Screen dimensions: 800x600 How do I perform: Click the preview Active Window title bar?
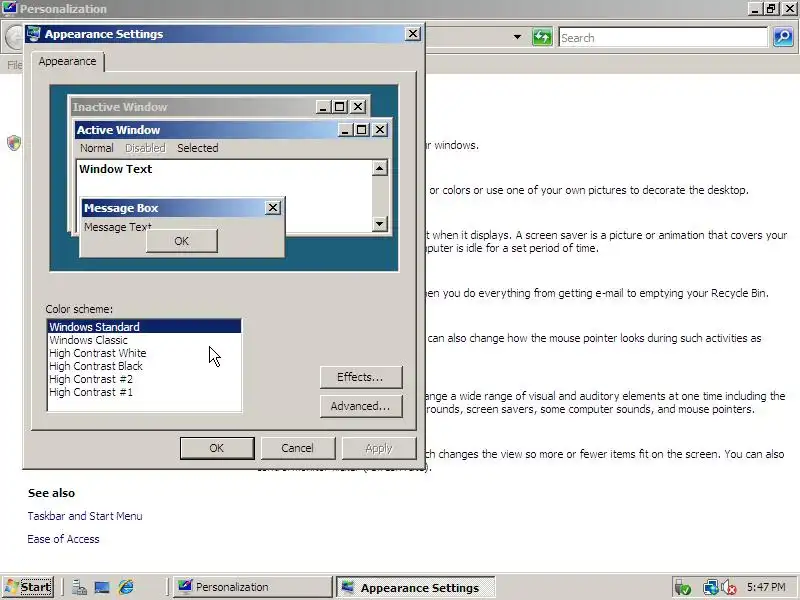[x=207, y=130]
